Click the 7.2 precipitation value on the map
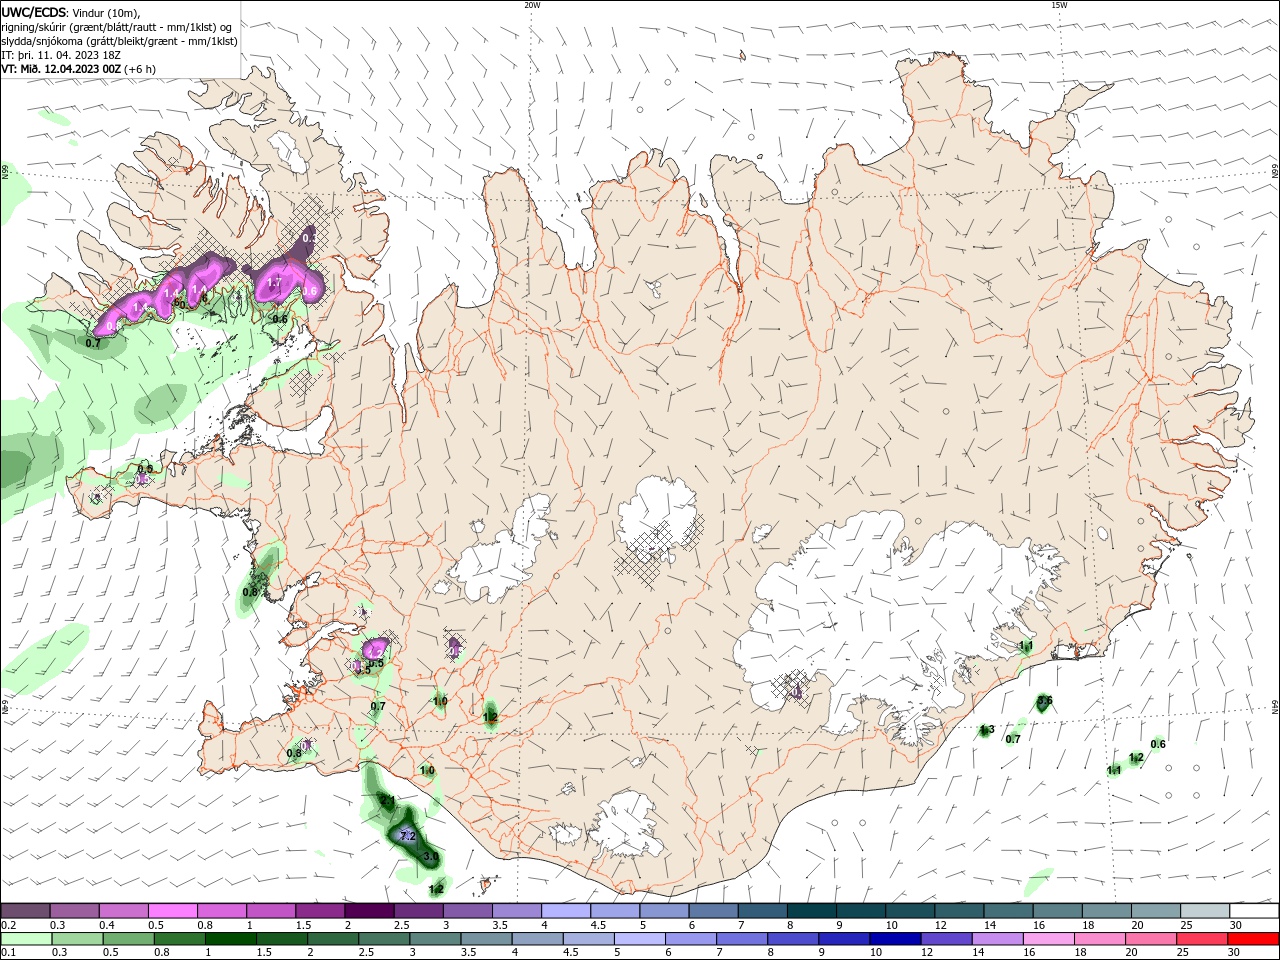Viewport: 1280px width, 960px height. [407, 835]
